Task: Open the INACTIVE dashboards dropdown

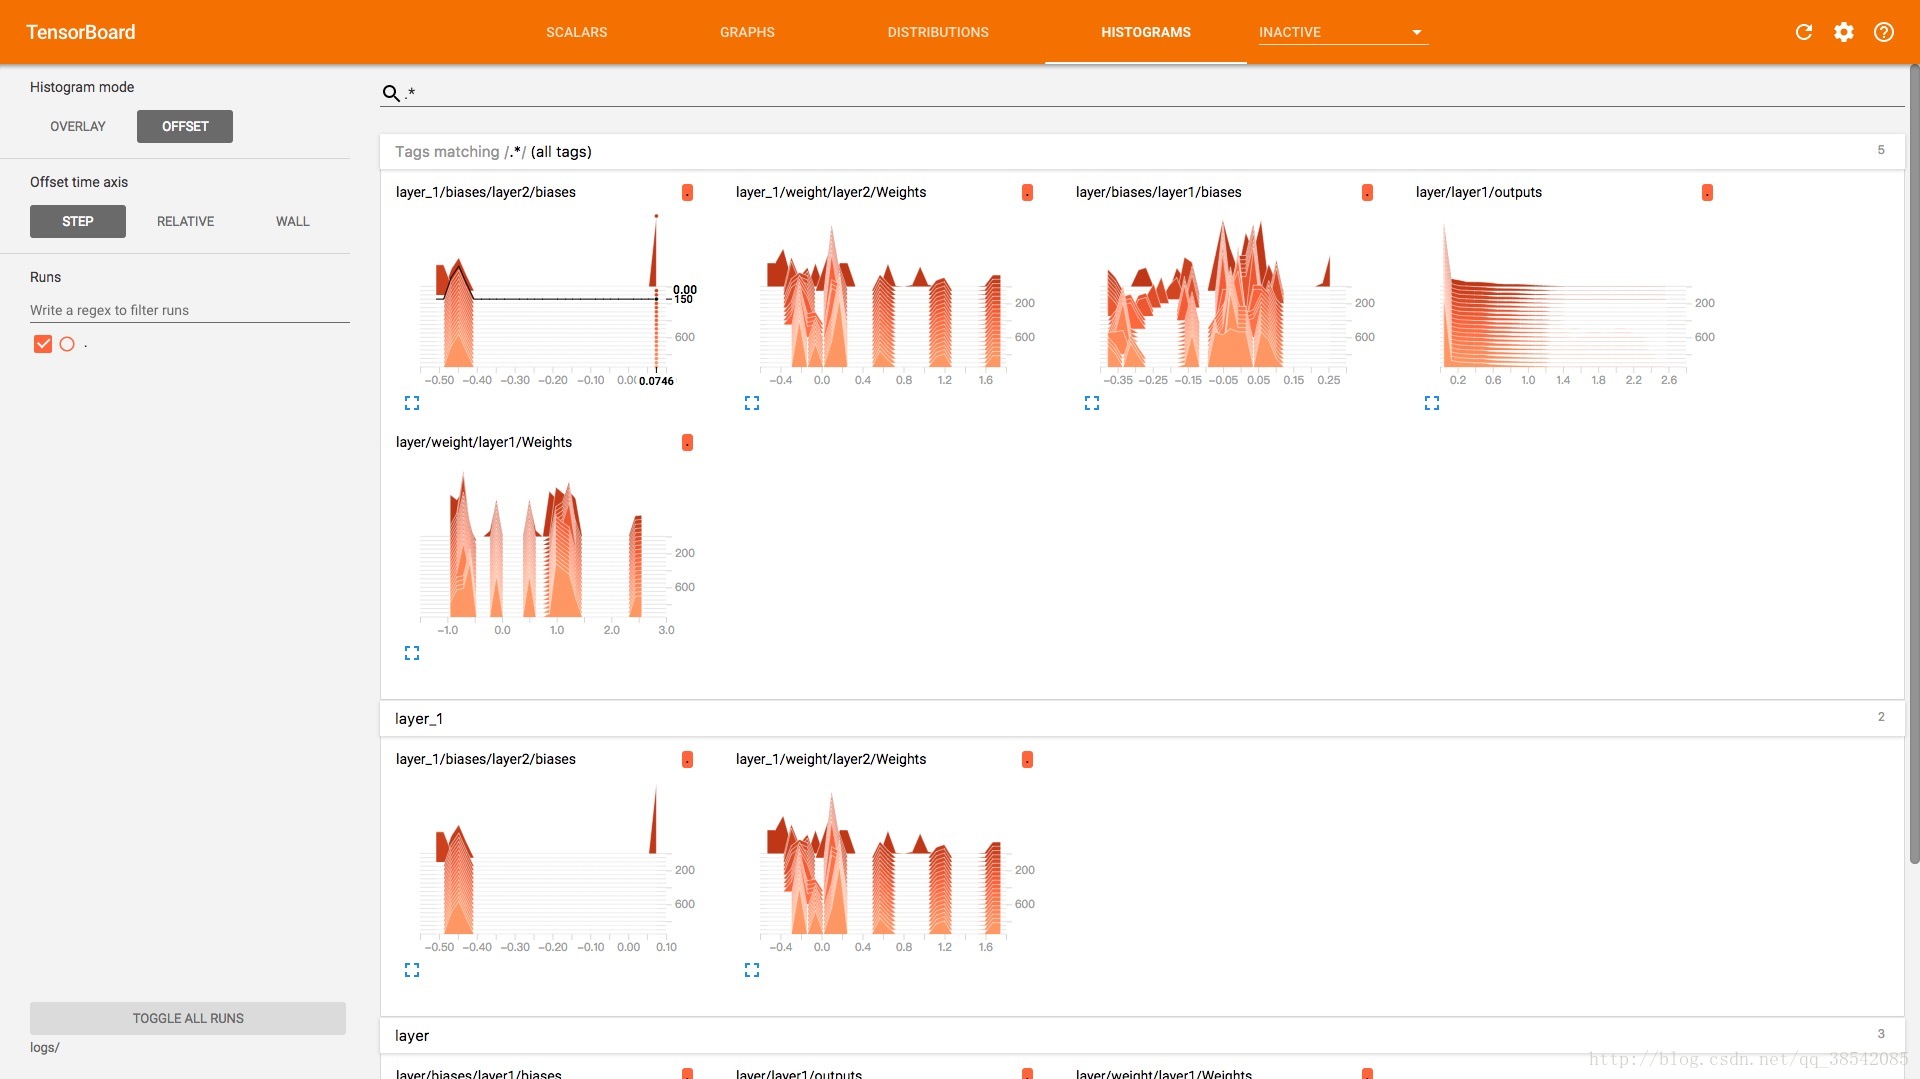Action: [x=1342, y=32]
